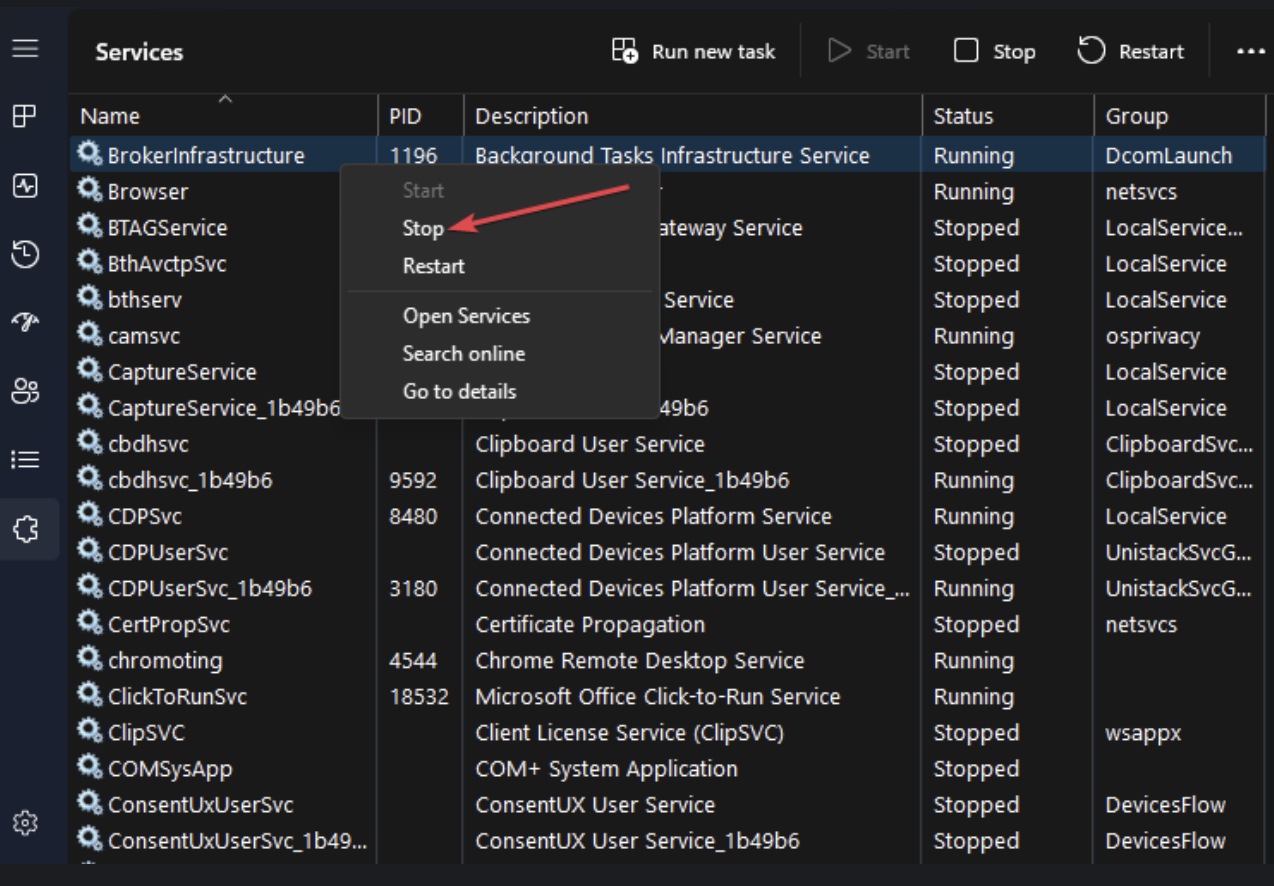The image size is (1274, 886).
Task: Click the gear icon beside BrokerInfrastructure
Action: (90, 154)
